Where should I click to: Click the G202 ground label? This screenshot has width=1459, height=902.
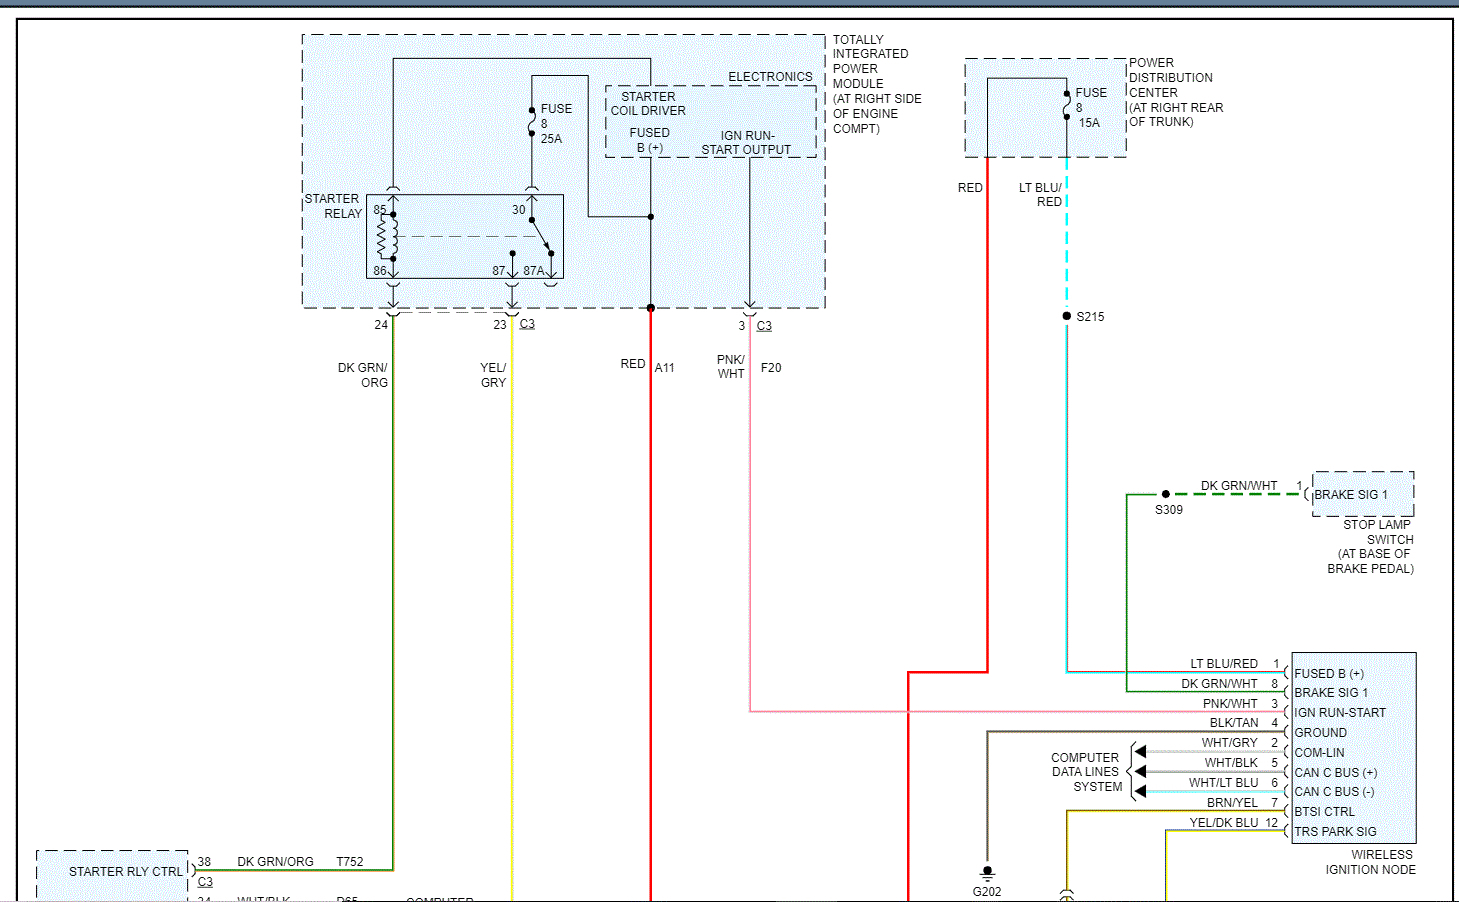tap(987, 892)
